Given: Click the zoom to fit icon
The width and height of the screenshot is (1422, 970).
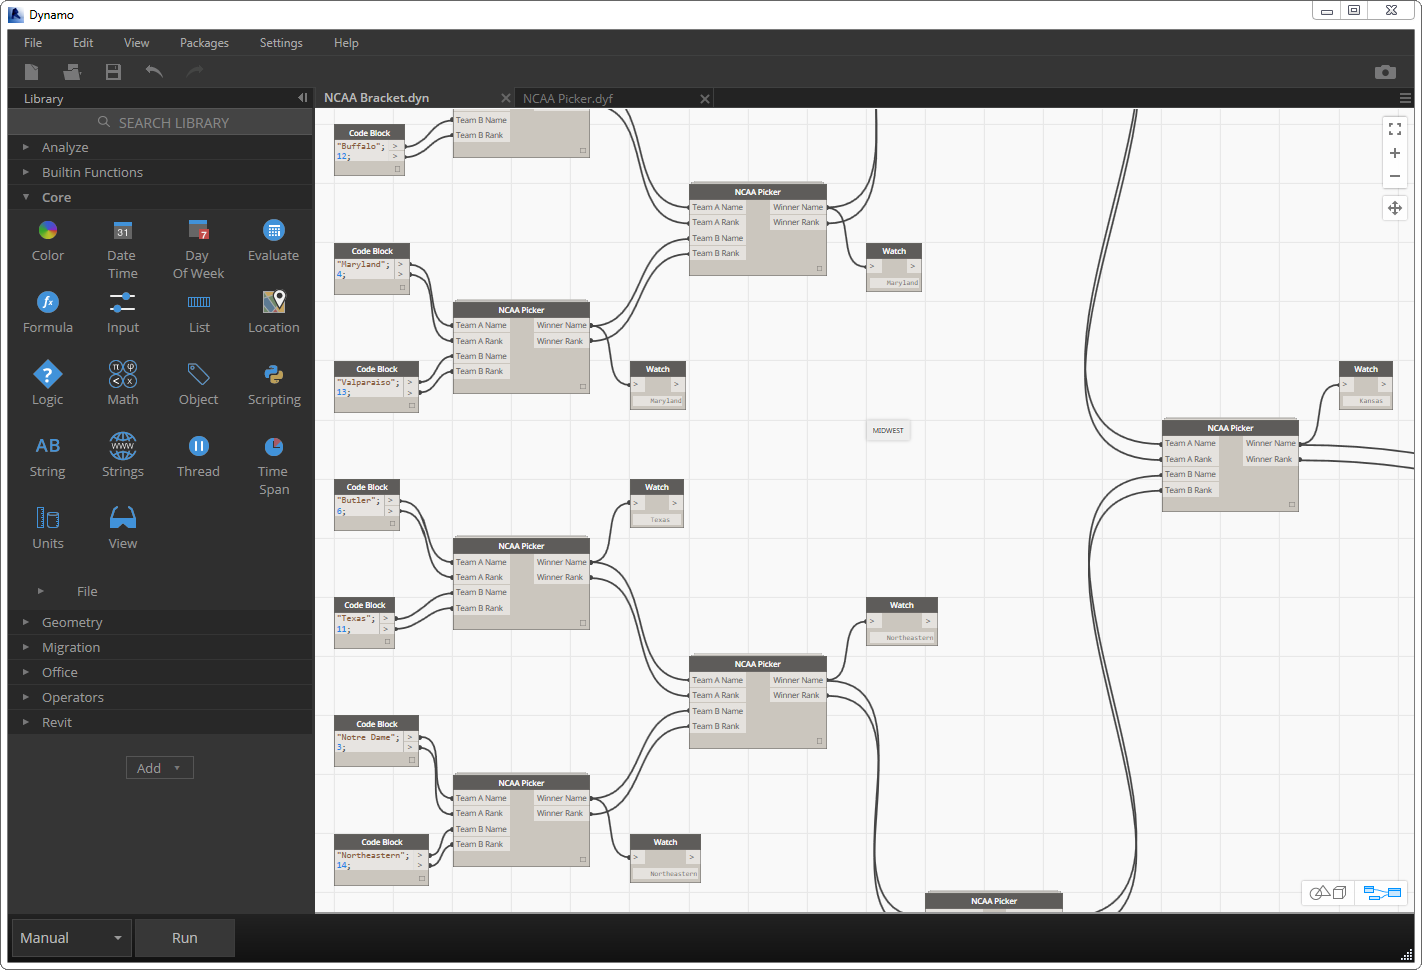Looking at the screenshot, I should 1395,129.
